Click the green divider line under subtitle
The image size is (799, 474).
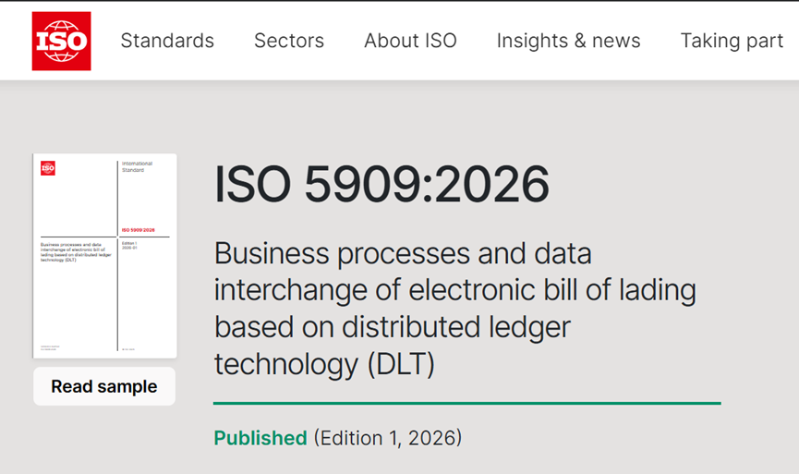coord(467,403)
